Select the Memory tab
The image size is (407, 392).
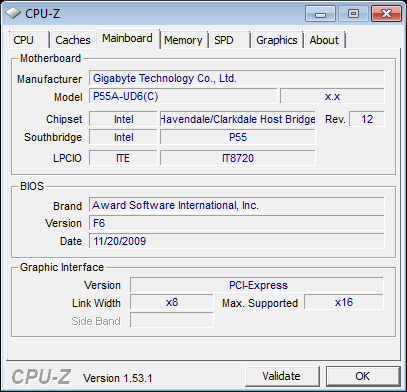(183, 40)
